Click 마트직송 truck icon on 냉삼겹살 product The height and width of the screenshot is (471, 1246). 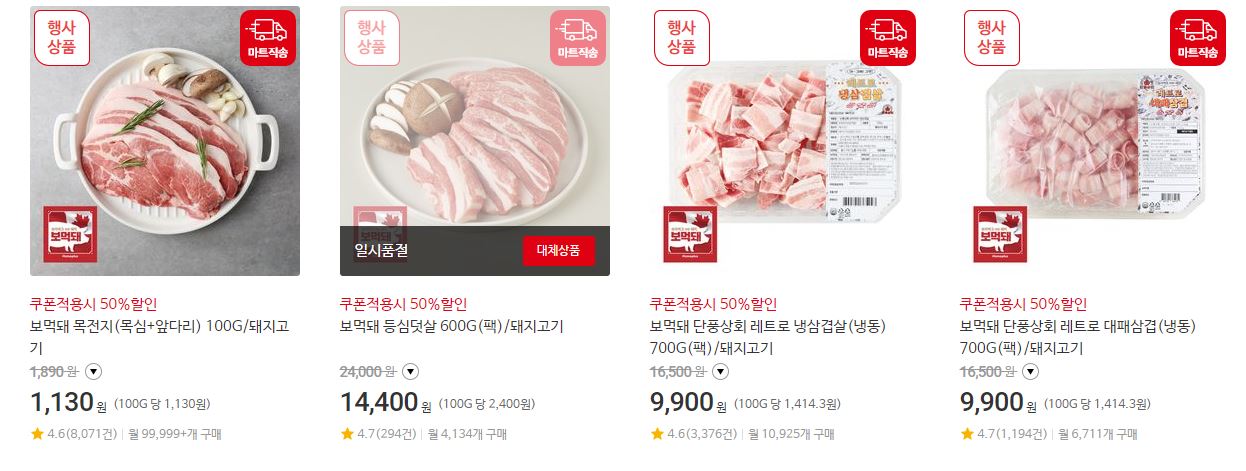888,38
